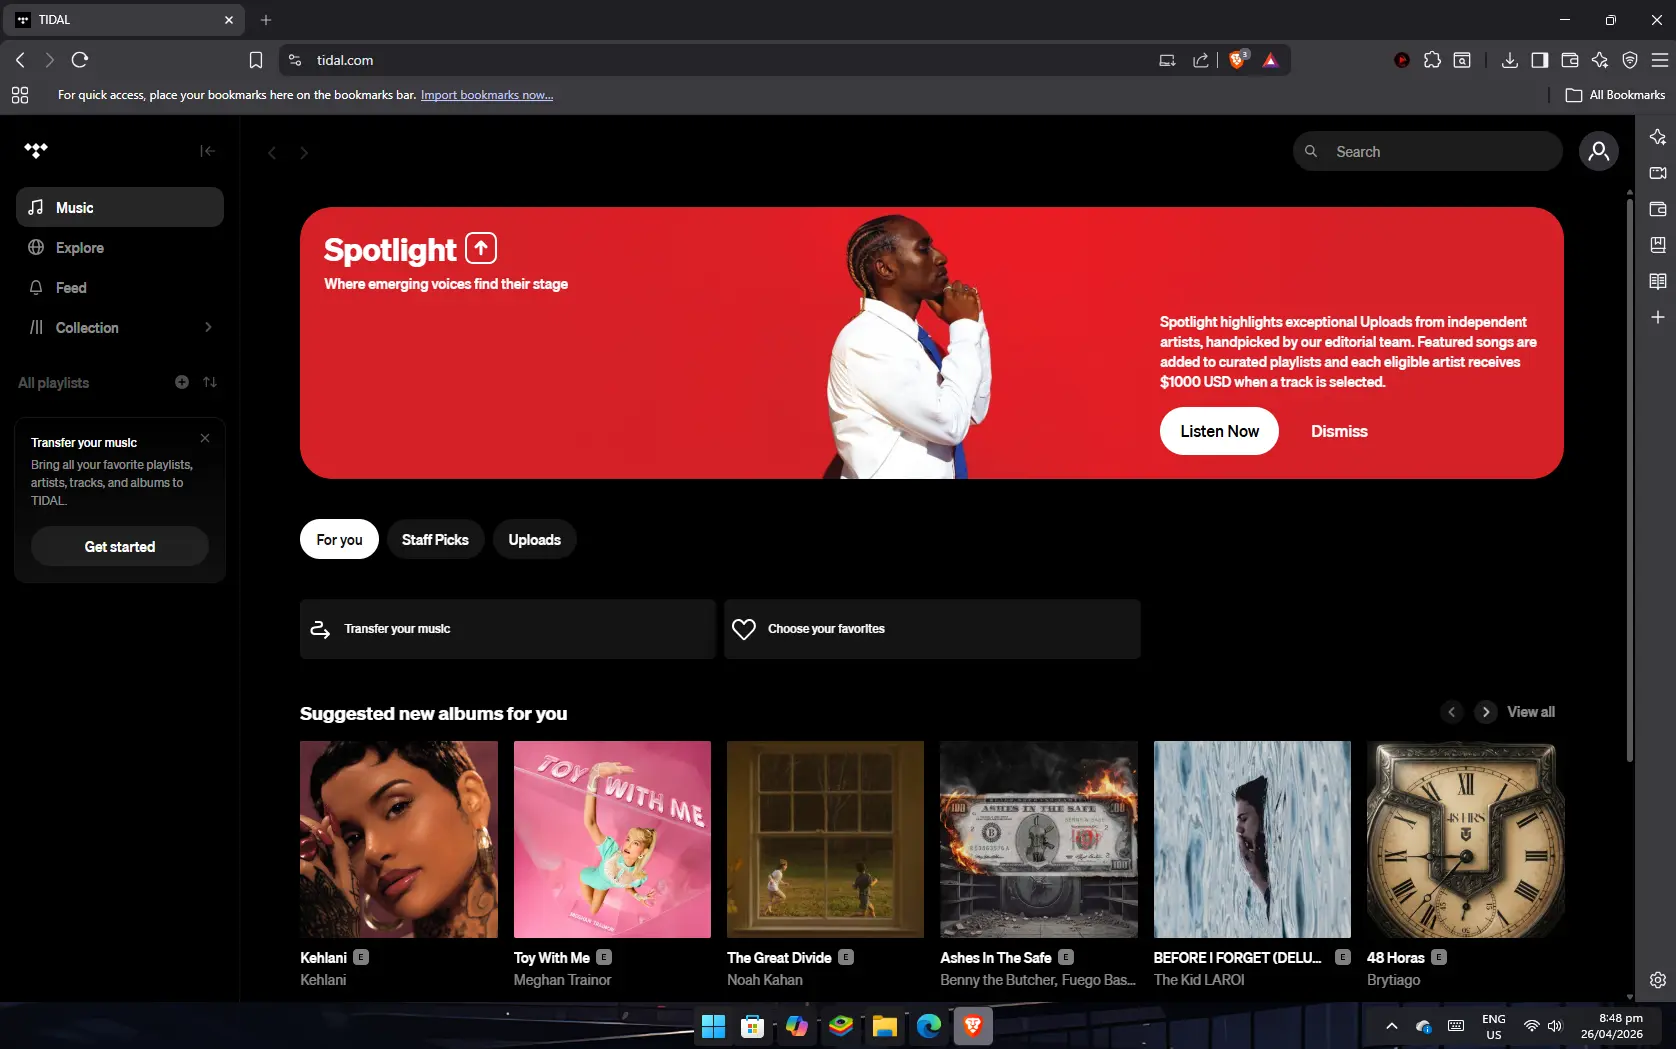Dismiss the Spotlight banner
Viewport: 1676px width, 1049px height.
point(1339,431)
